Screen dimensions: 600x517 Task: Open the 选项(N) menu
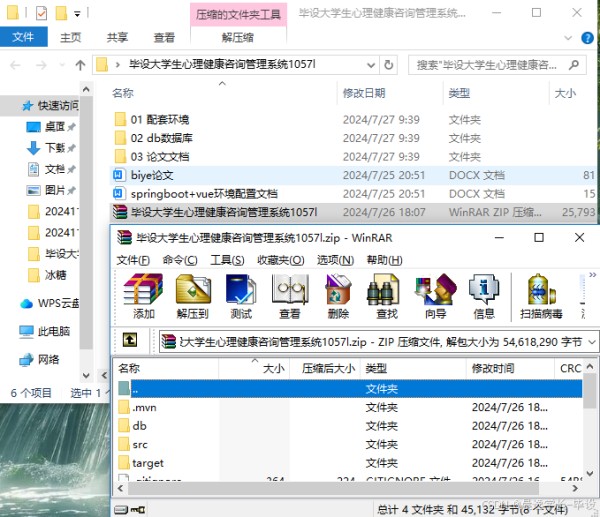[x=335, y=260]
